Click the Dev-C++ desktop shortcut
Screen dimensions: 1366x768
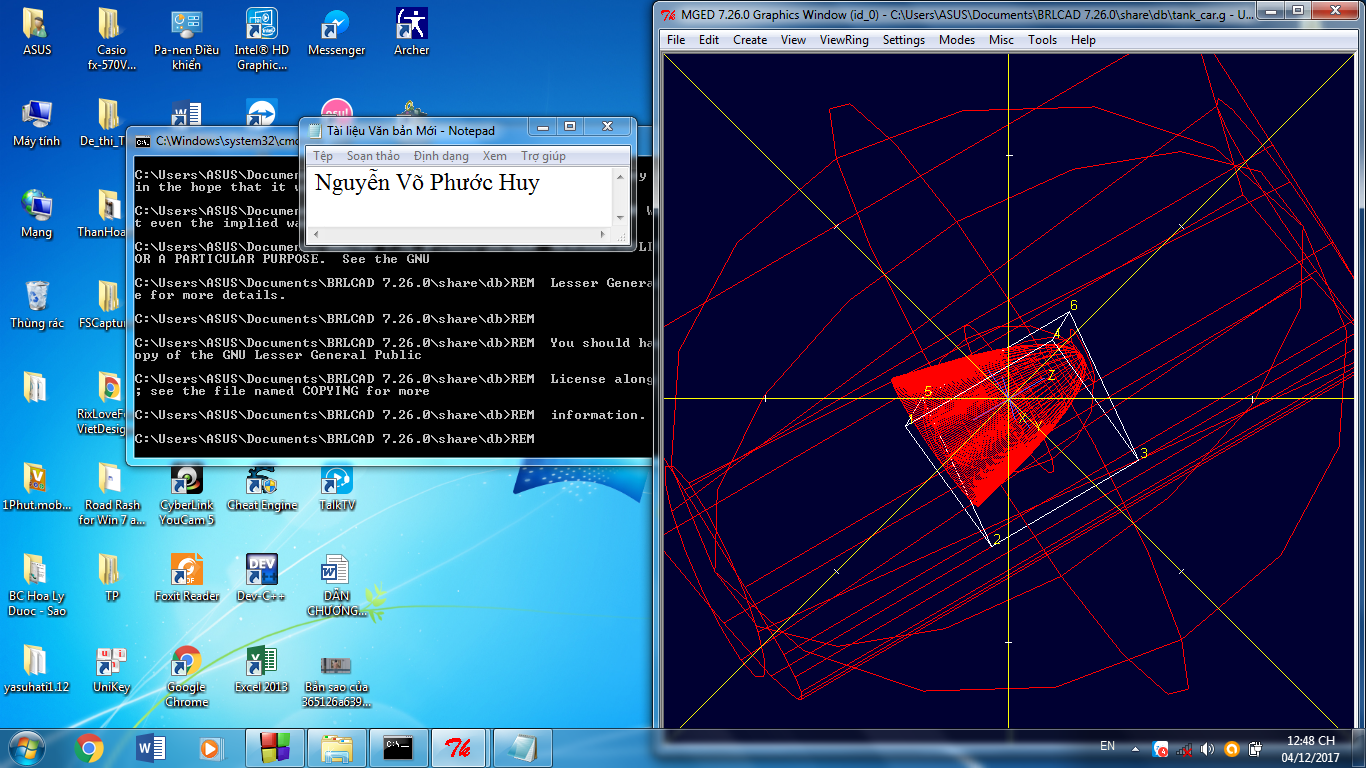pos(262,578)
